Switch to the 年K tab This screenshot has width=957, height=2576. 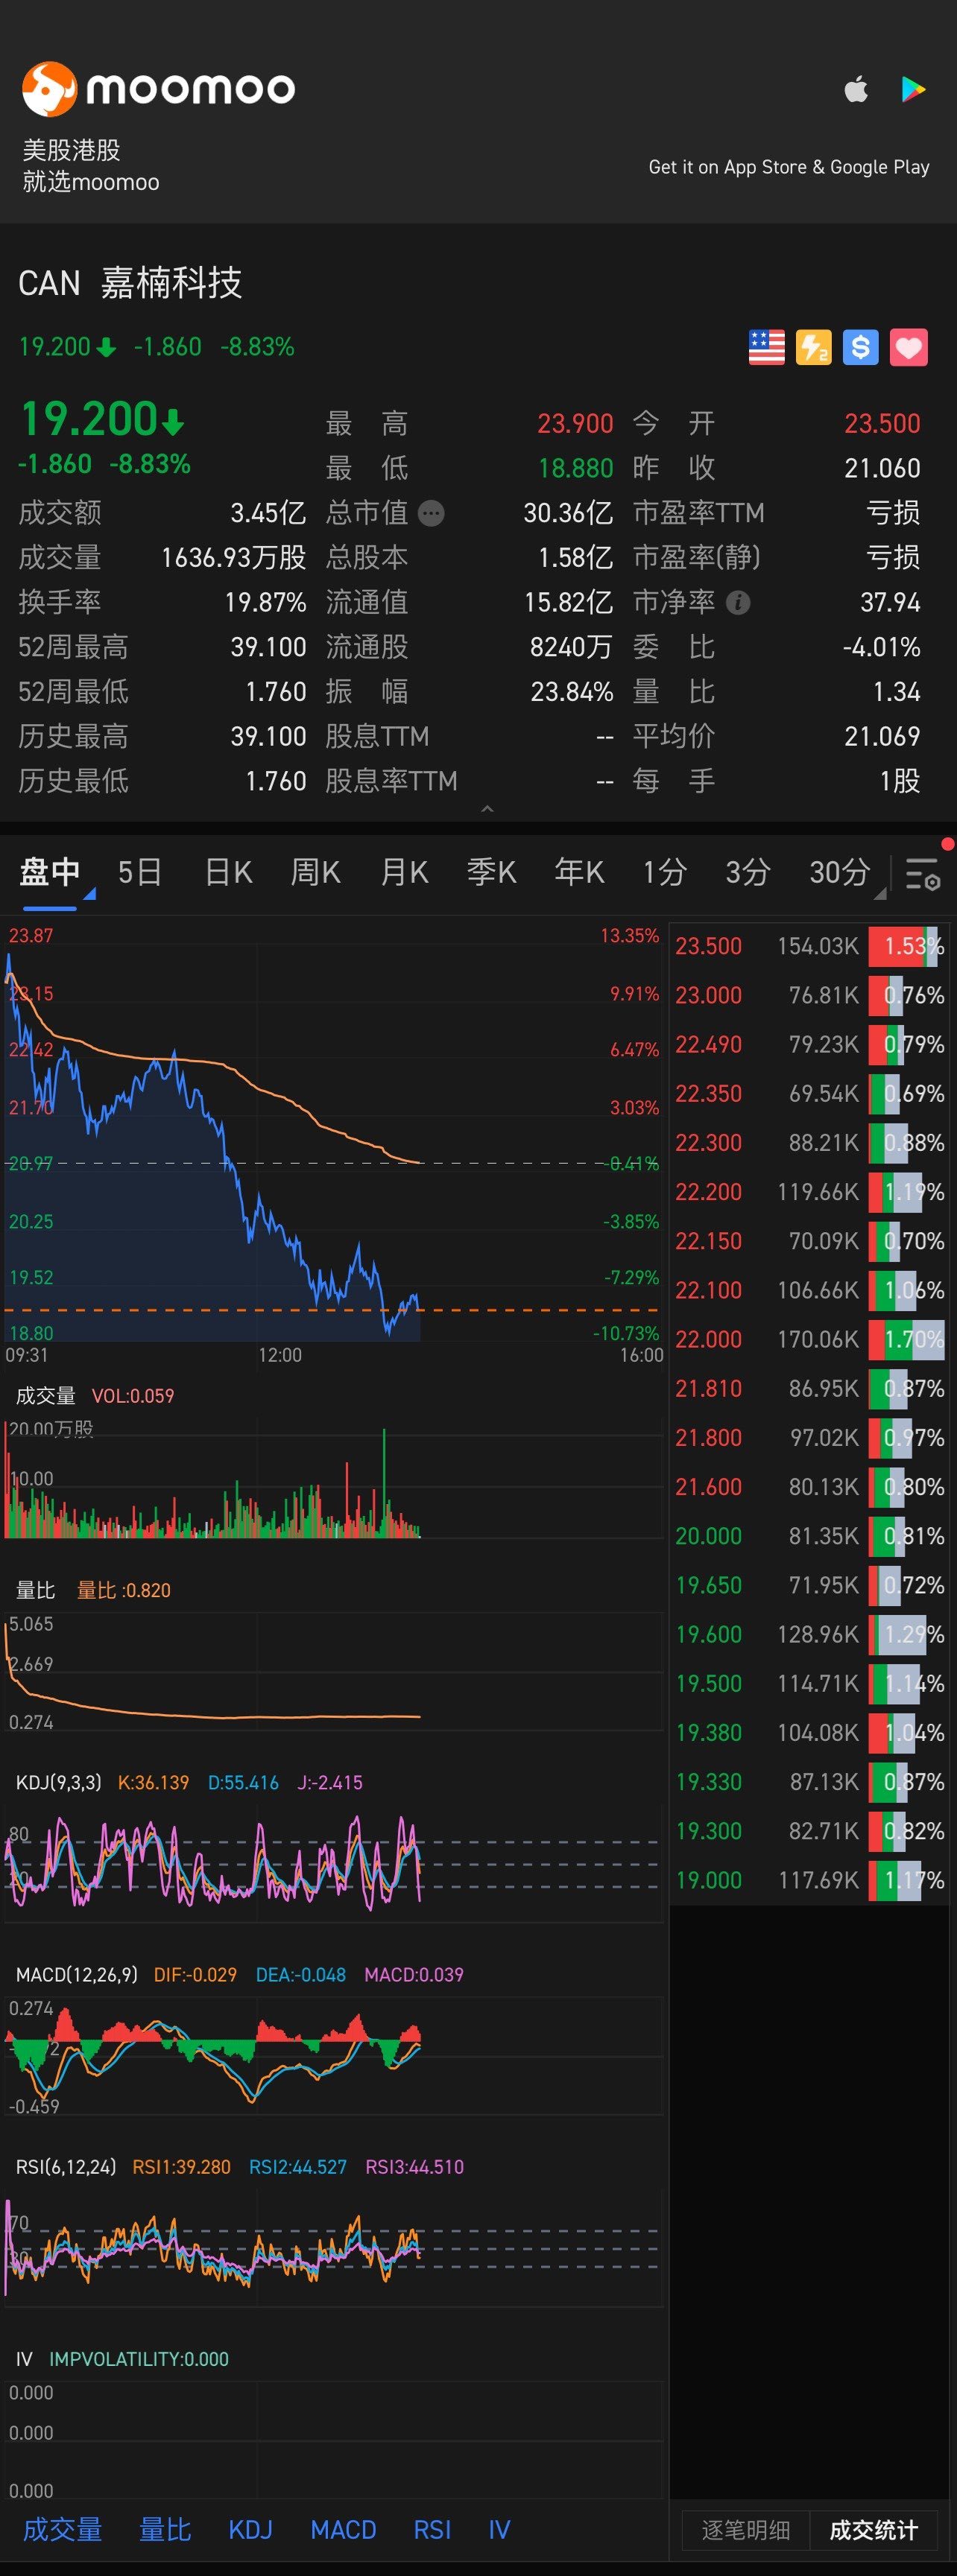click(580, 872)
